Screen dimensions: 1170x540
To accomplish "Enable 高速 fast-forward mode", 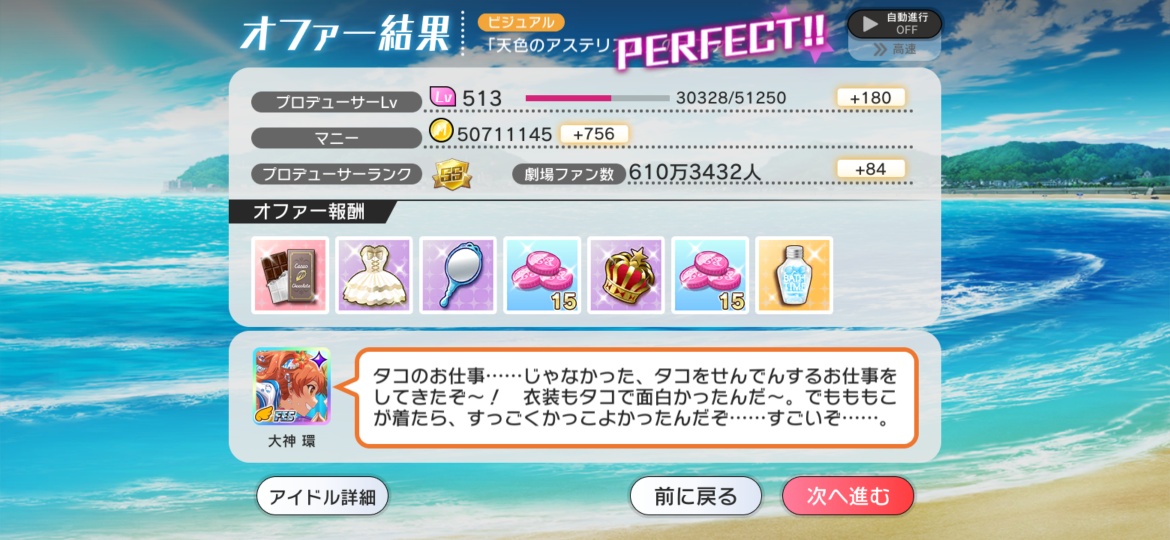I will (894, 49).
